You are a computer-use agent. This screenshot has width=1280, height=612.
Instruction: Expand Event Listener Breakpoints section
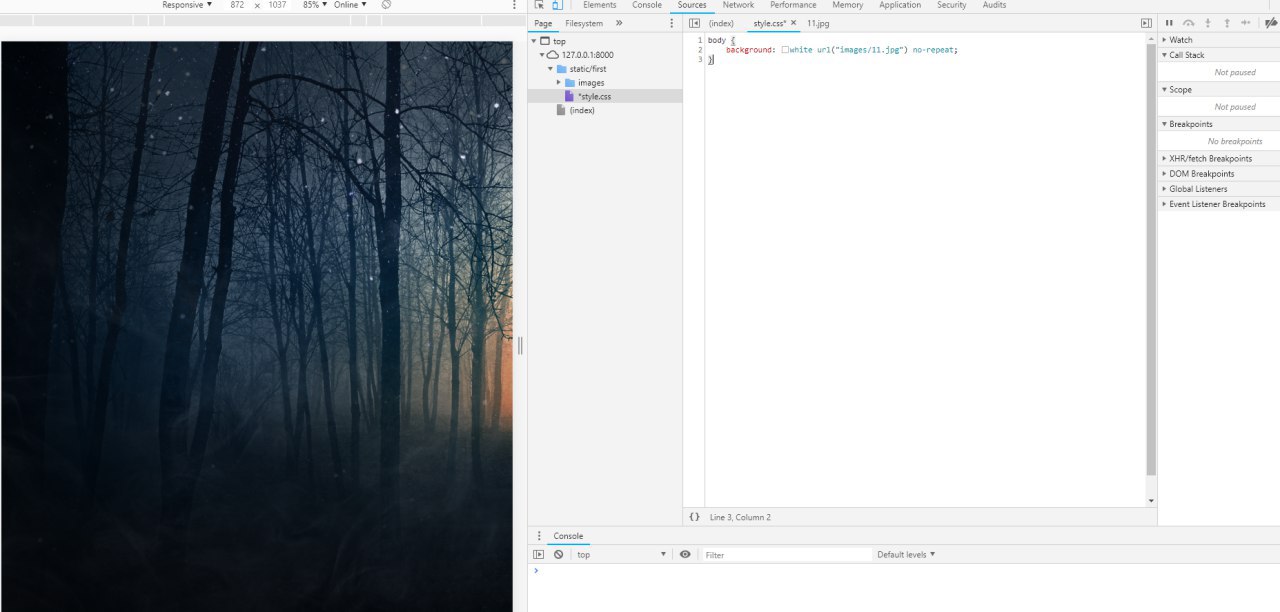tap(1219, 203)
